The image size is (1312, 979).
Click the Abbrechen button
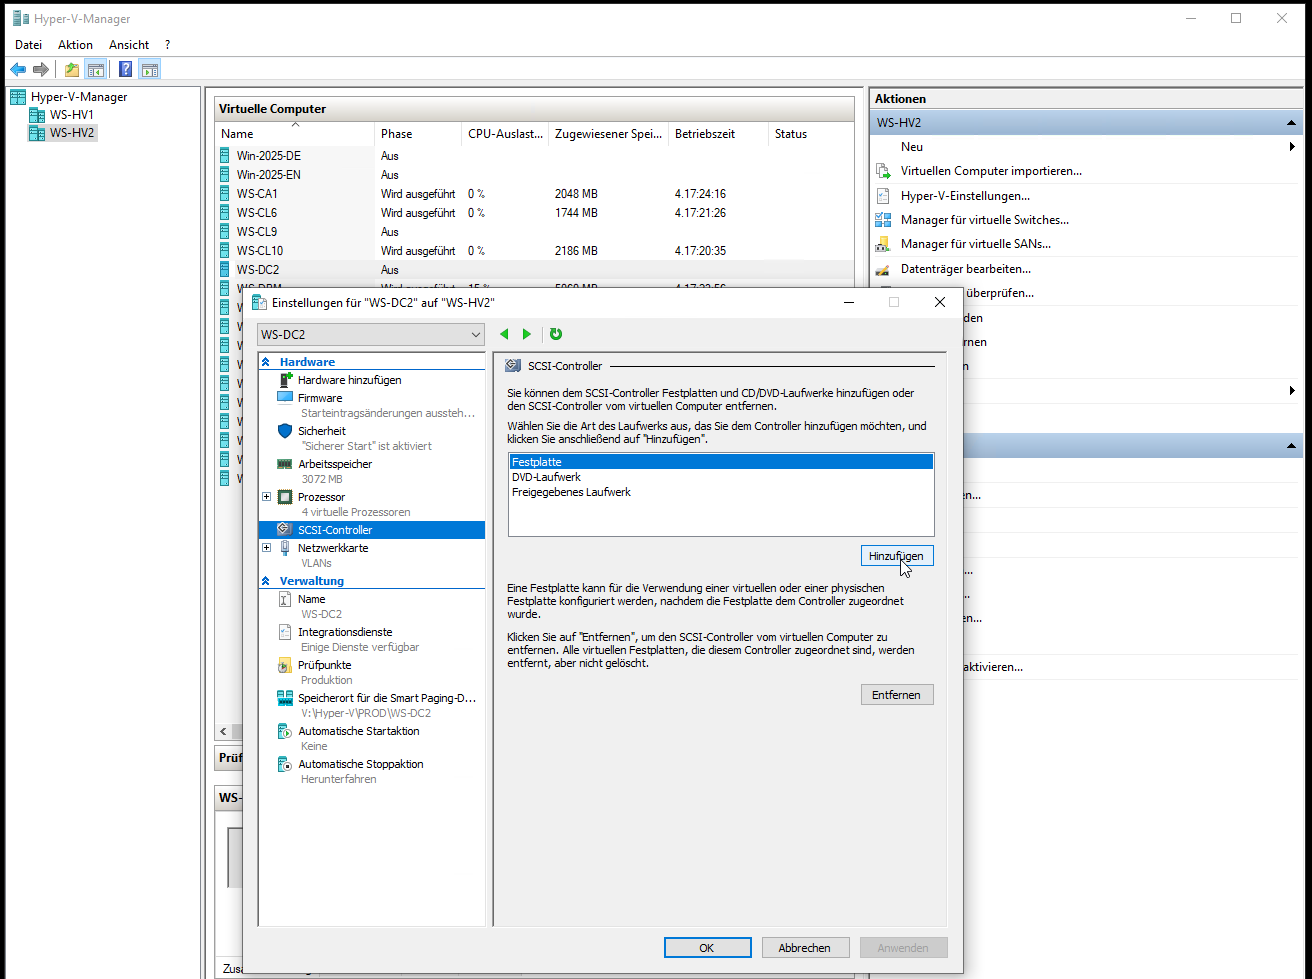(805, 948)
